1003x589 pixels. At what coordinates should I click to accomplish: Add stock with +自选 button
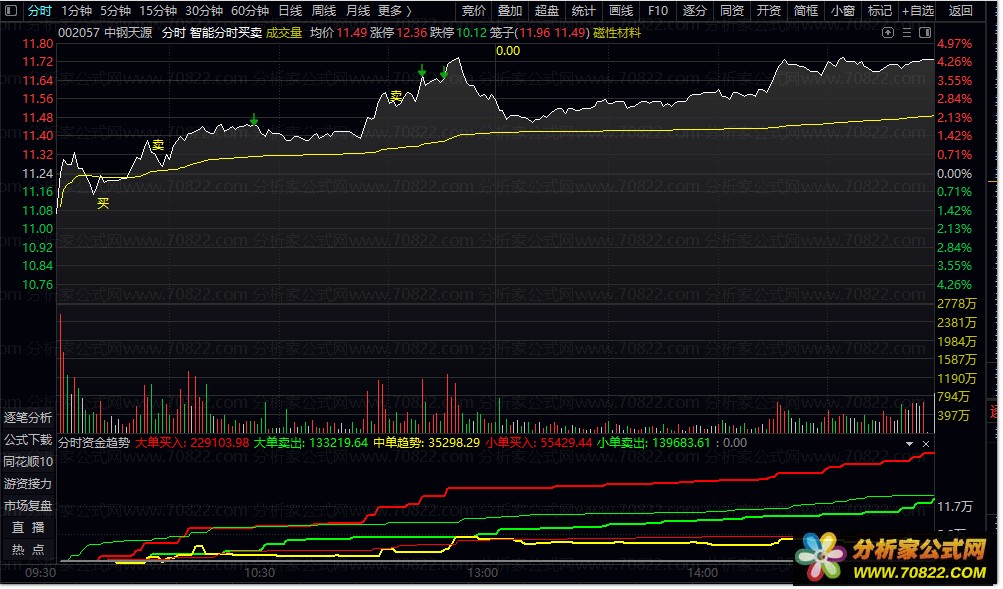[918, 11]
